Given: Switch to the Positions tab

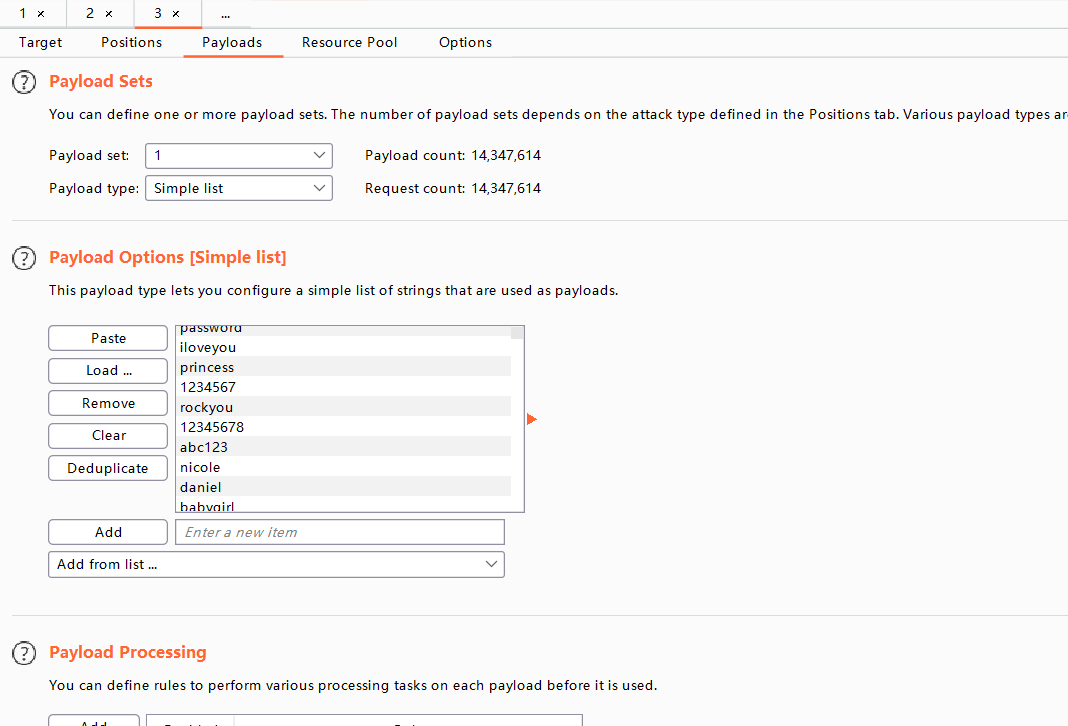Looking at the screenshot, I should [131, 42].
